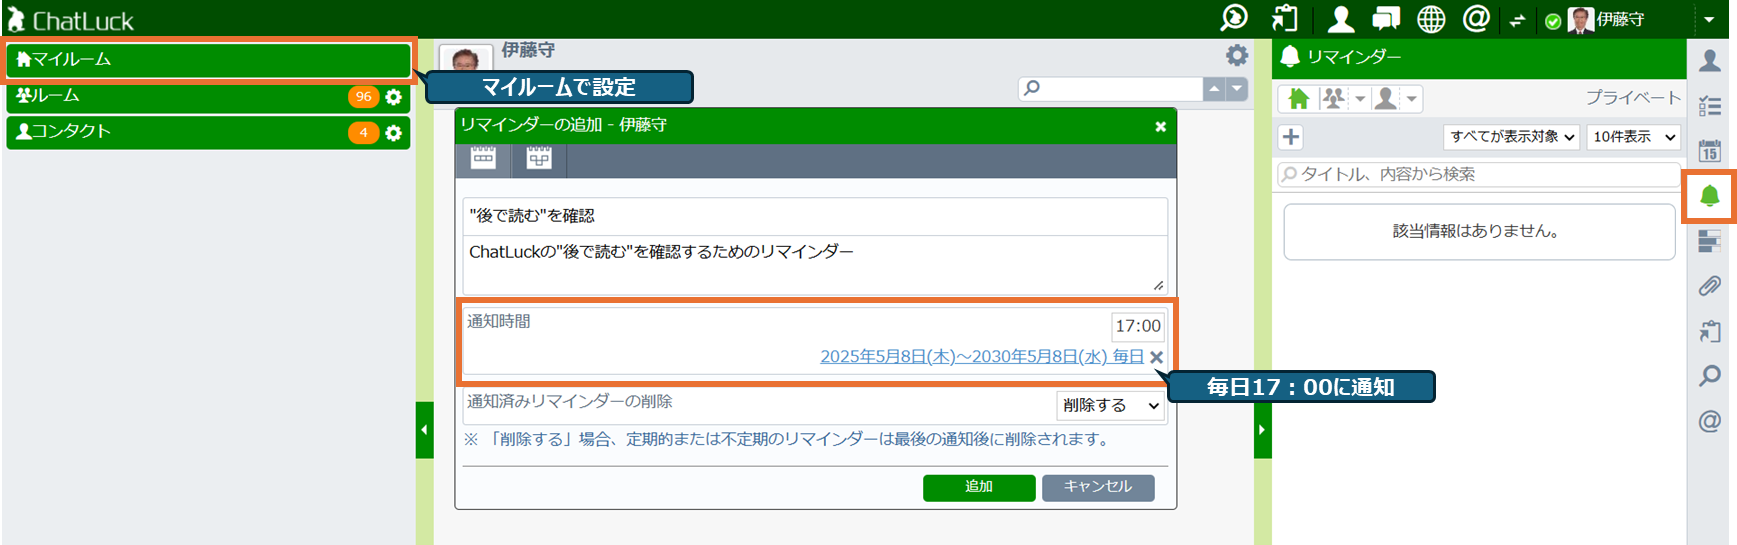The width and height of the screenshot is (1737, 545).
Task: Click the 4 unread badge on コンタクト
Action: (x=363, y=132)
